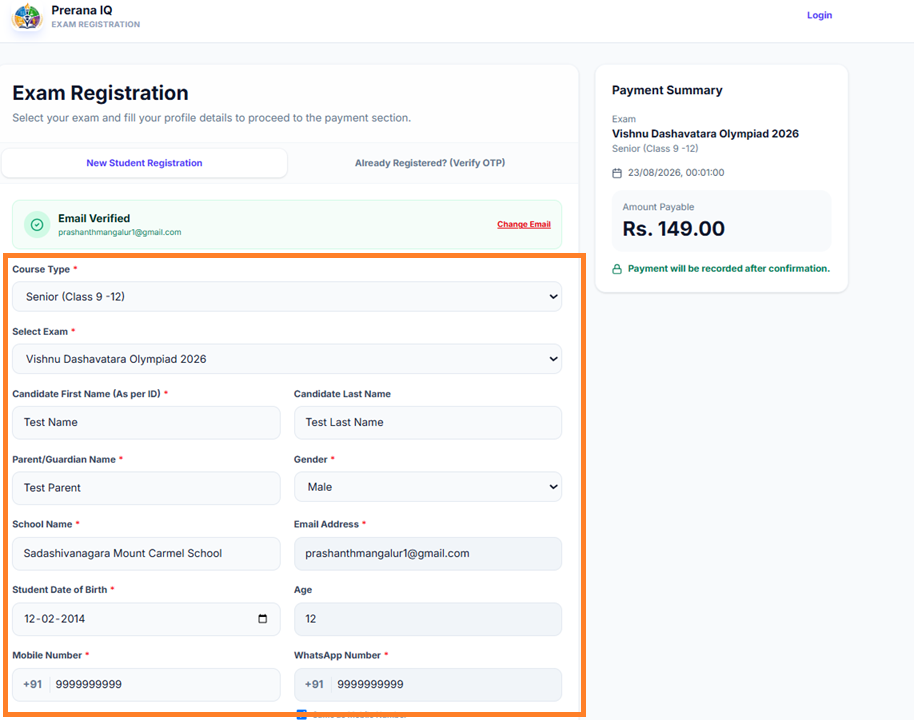
Task: Click the Prerana IQ title text
Action: 82,11
